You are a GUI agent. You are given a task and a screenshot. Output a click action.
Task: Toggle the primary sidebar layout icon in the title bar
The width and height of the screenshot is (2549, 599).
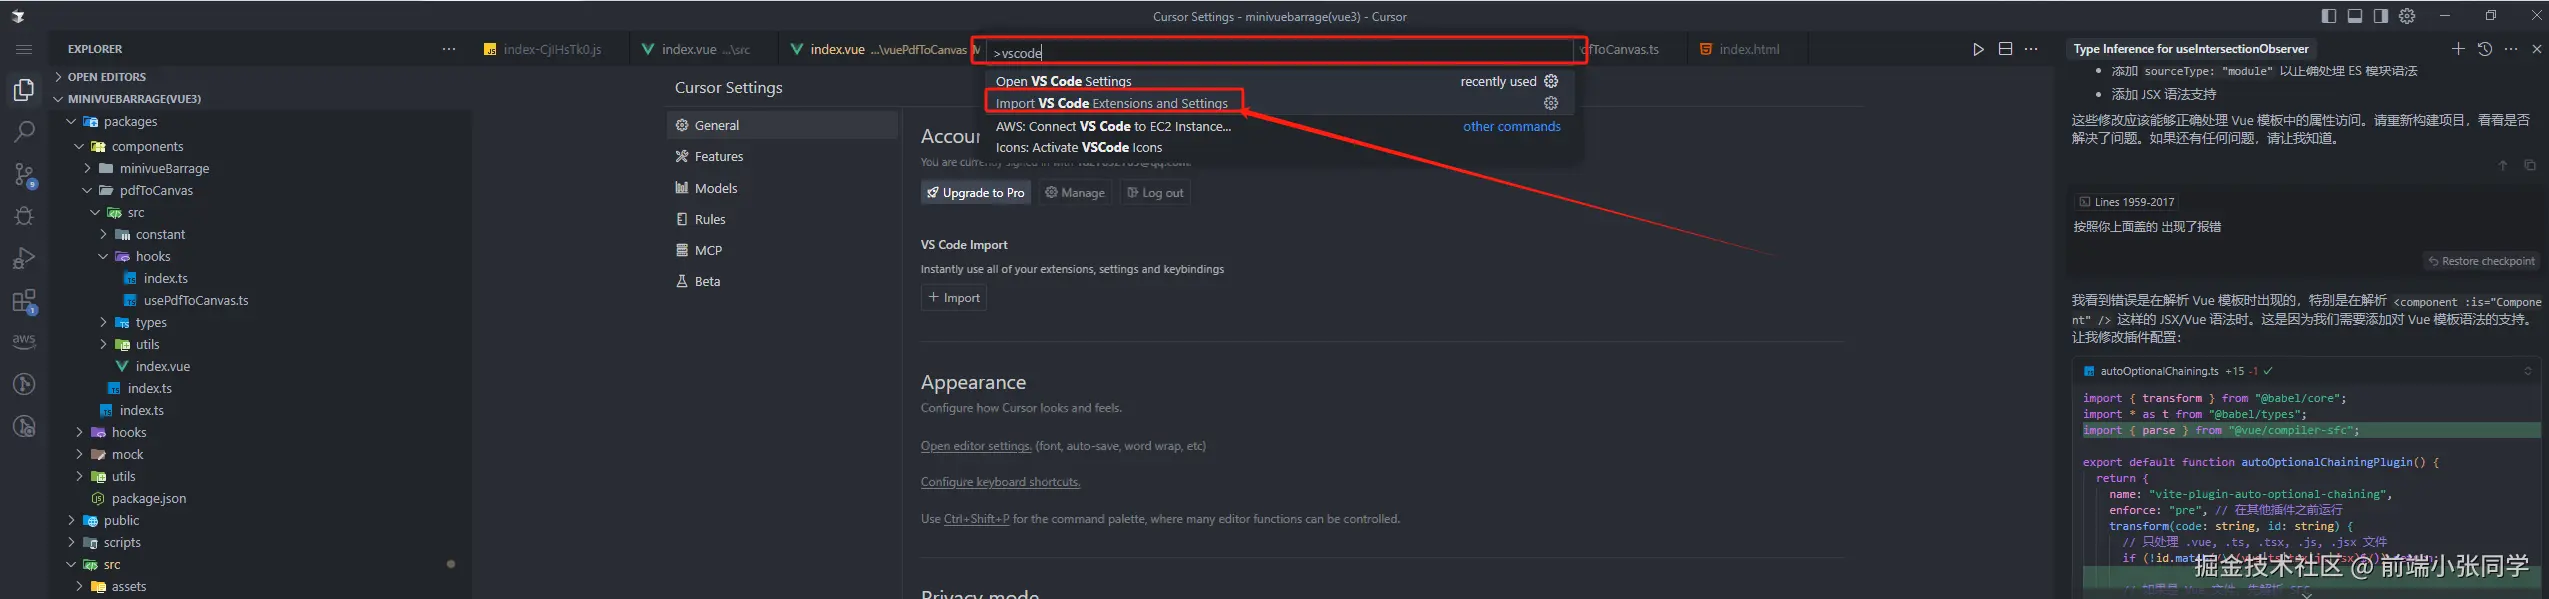tap(2329, 16)
